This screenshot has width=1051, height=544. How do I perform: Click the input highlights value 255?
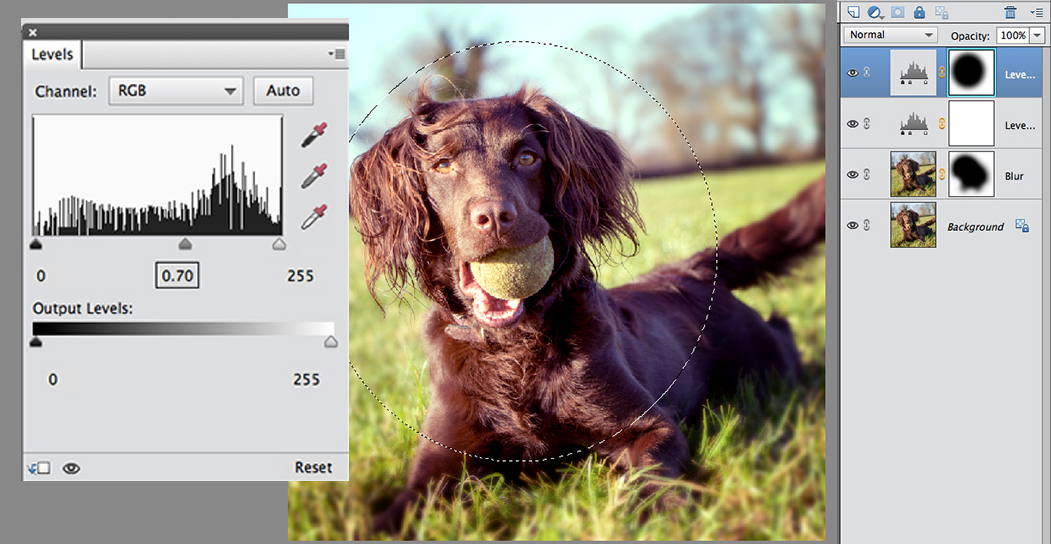pos(300,276)
